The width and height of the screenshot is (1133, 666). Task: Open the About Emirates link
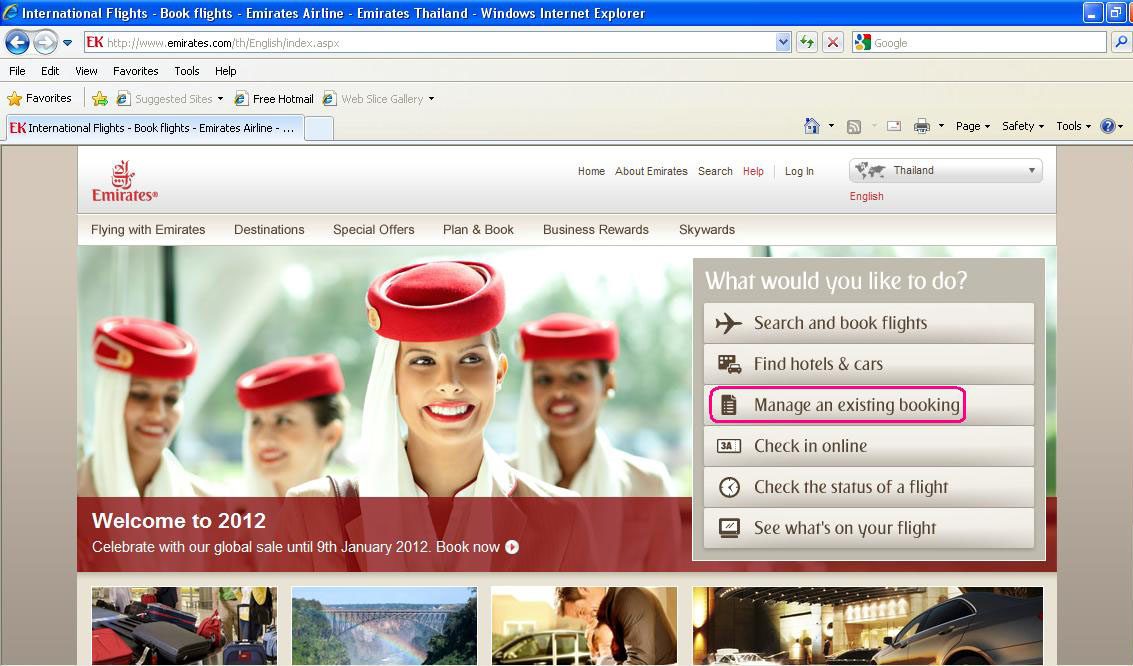(651, 171)
